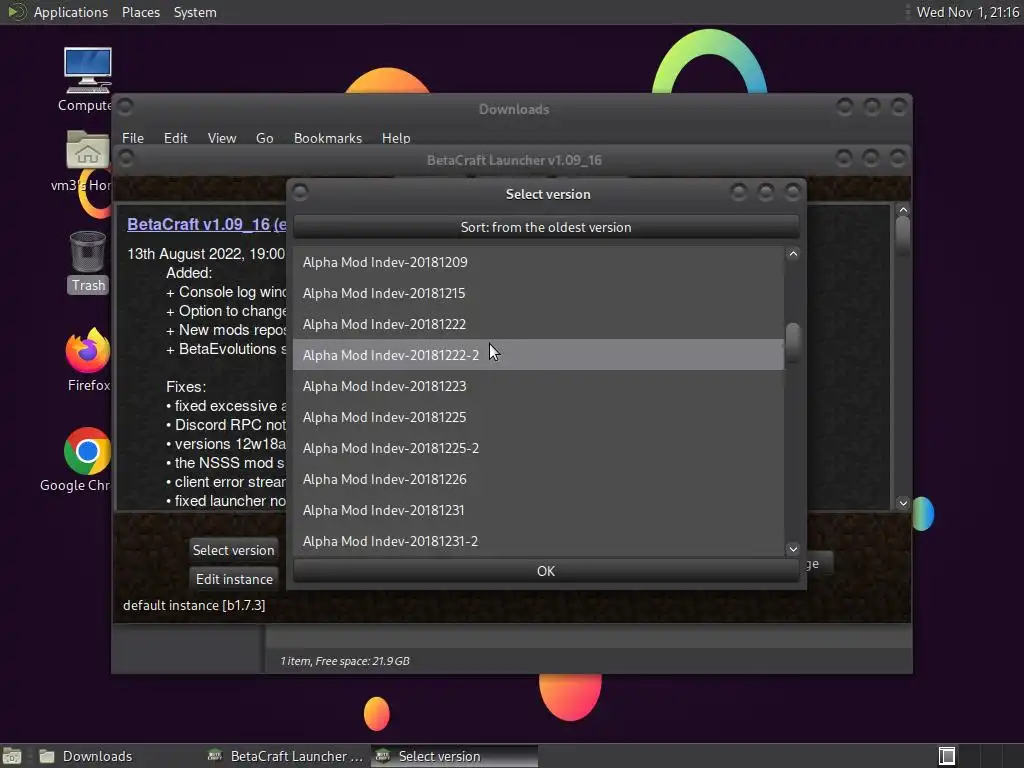Click the Select version dialog title bar
Viewport: 1024px width, 768px height.
coord(547,194)
